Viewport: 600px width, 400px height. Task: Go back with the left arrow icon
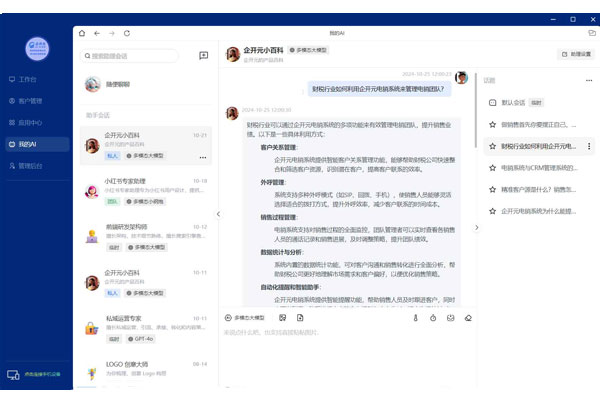tap(97, 33)
